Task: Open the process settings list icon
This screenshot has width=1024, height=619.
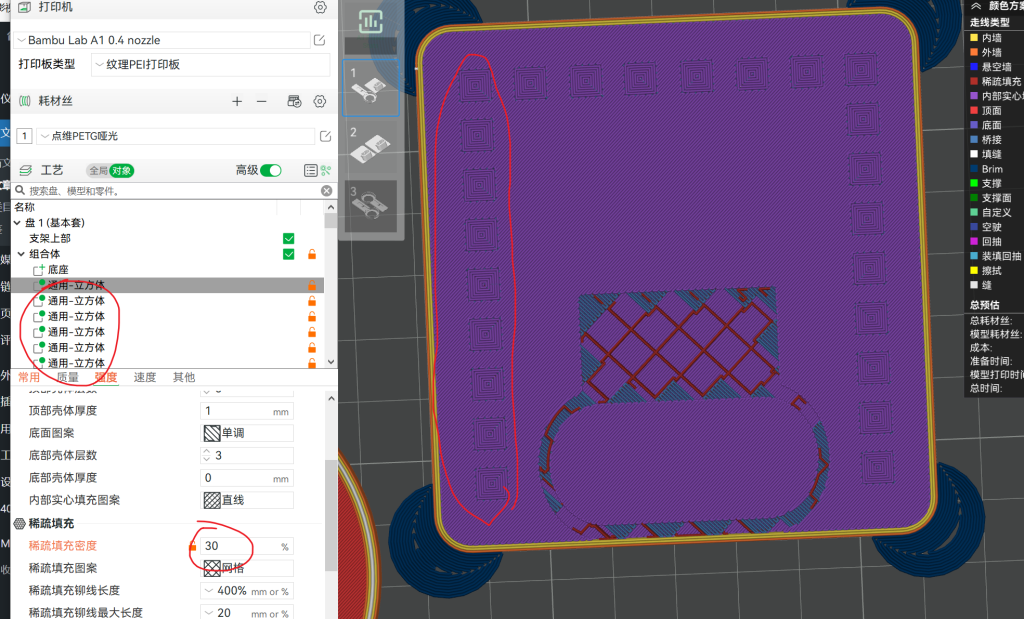Action: (311, 170)
